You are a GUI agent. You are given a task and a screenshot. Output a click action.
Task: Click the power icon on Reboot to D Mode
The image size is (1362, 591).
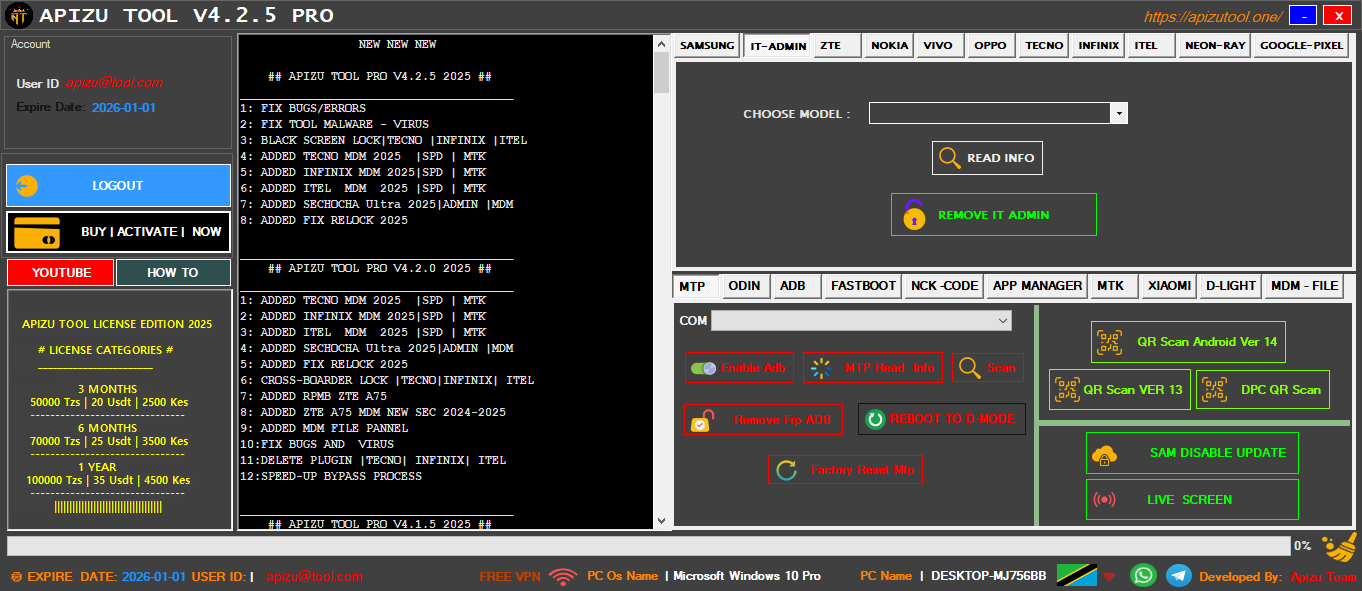tap(875, 419)
